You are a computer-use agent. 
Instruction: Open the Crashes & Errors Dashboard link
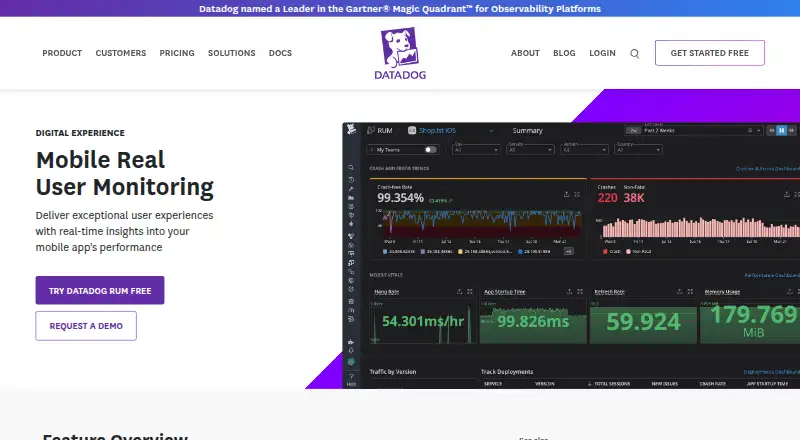point(768,168)
